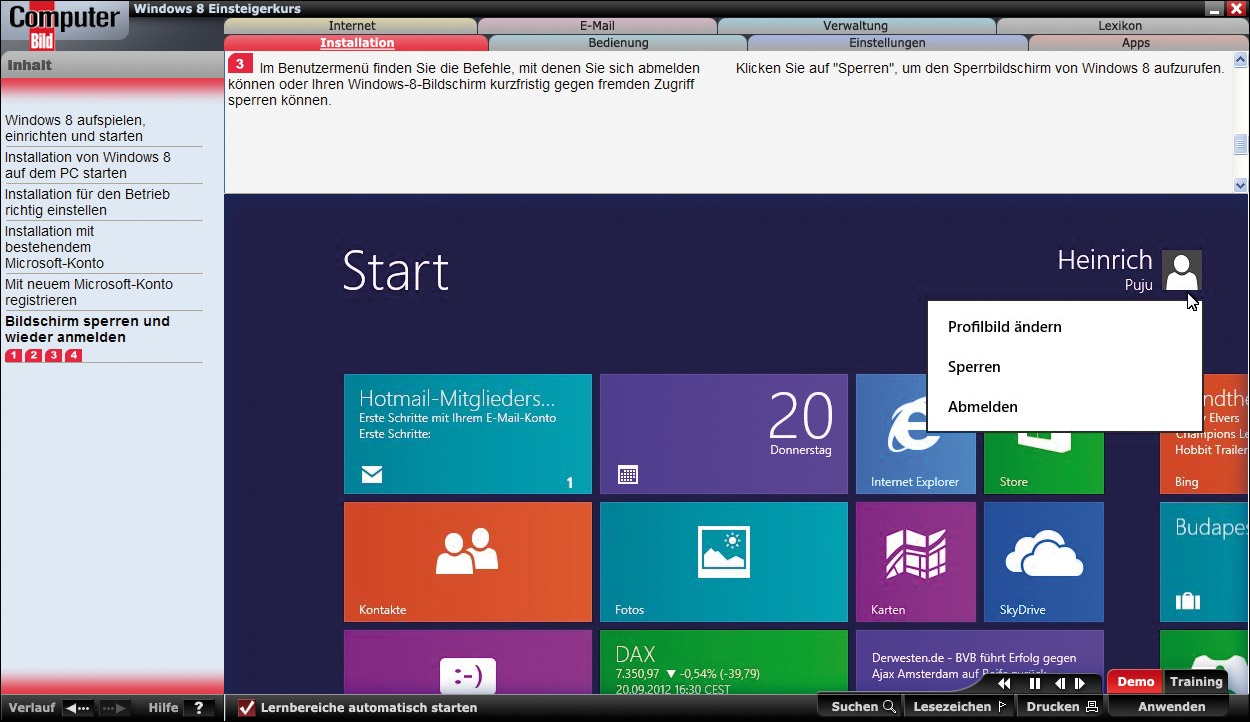This screenshot has width=1250, height=722.
Task: Open the Internet Explorer tile
Action: pos(915,434)
